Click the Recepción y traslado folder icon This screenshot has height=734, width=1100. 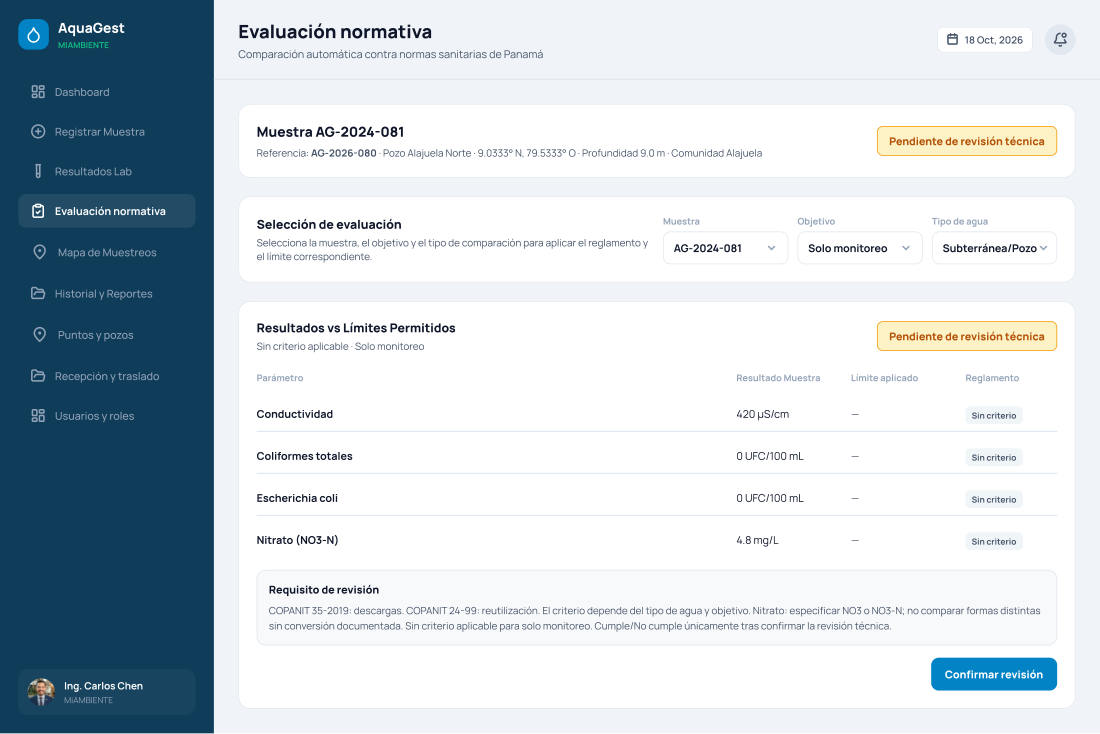pos(38,375)
